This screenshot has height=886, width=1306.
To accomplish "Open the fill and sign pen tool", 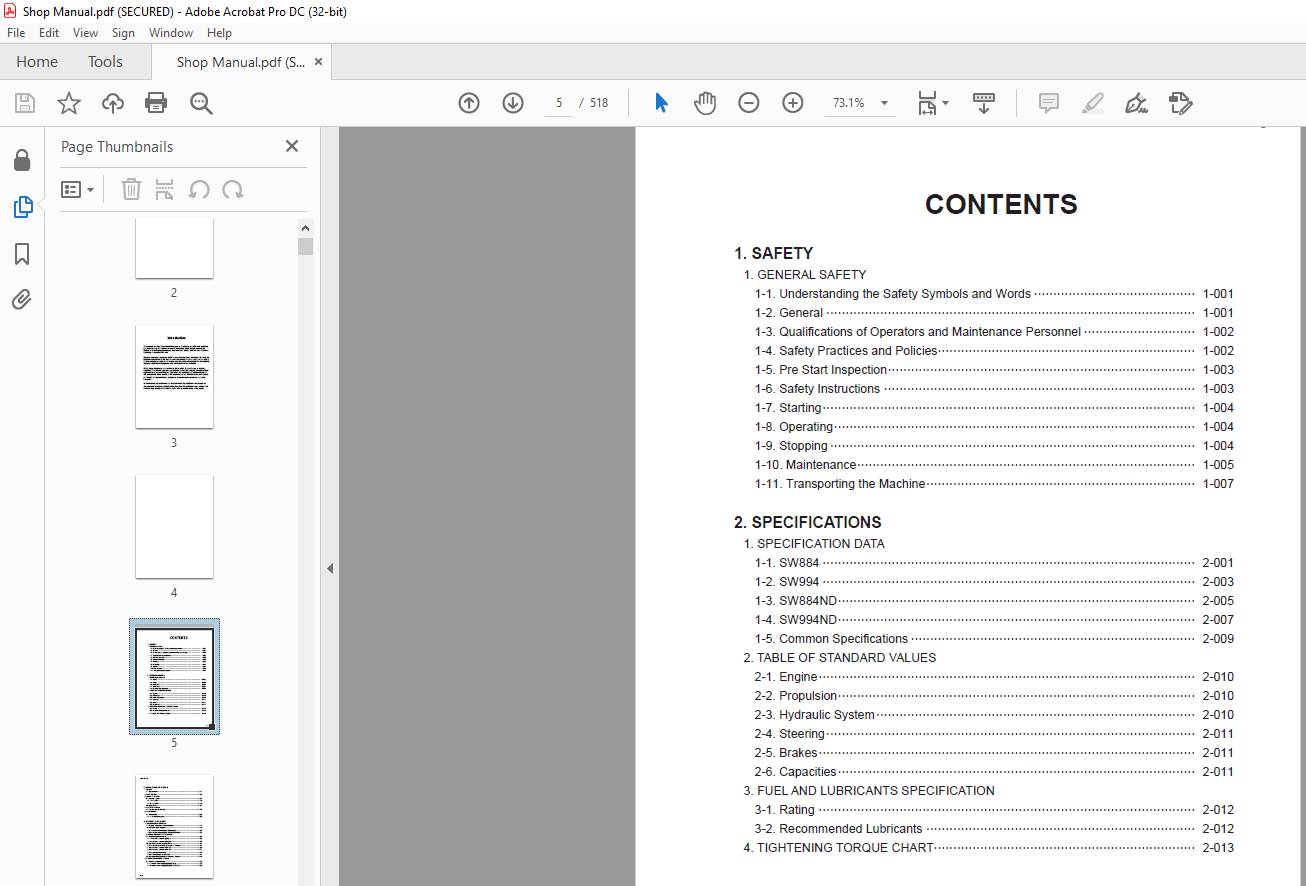I will point(1136,103).
